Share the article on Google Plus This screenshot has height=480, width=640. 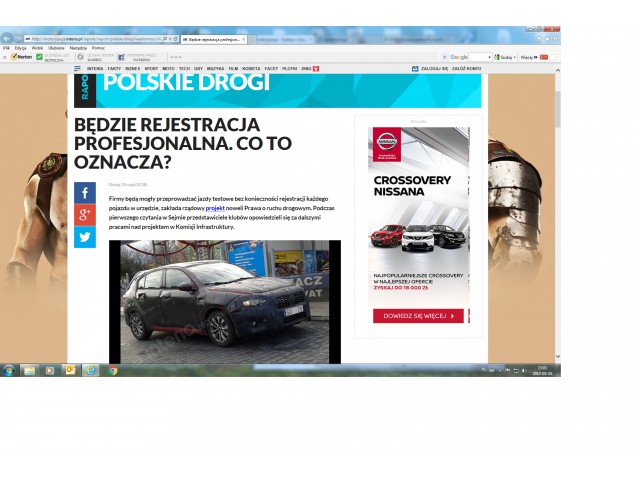(x=85, y=215)
